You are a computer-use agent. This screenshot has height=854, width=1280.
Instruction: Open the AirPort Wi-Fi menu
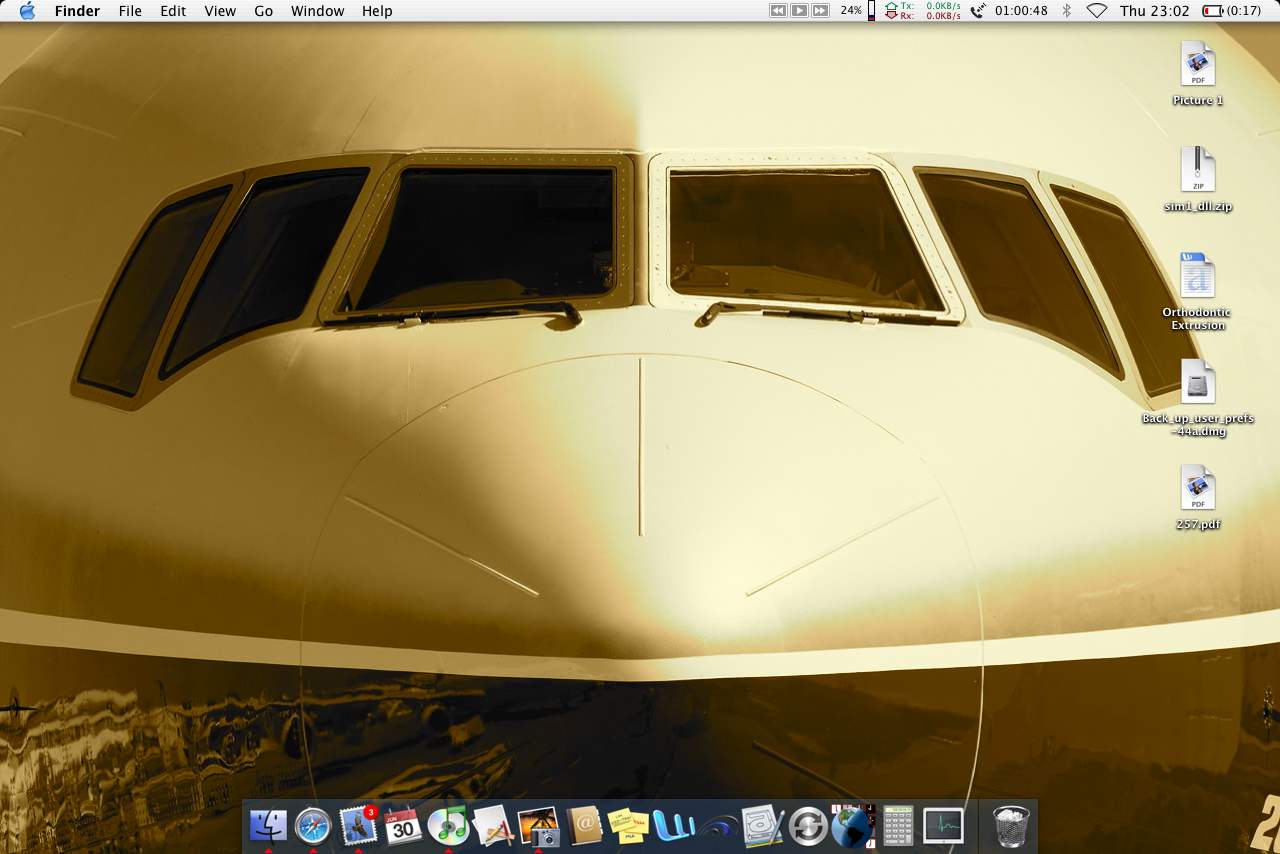pos(1097,11)
